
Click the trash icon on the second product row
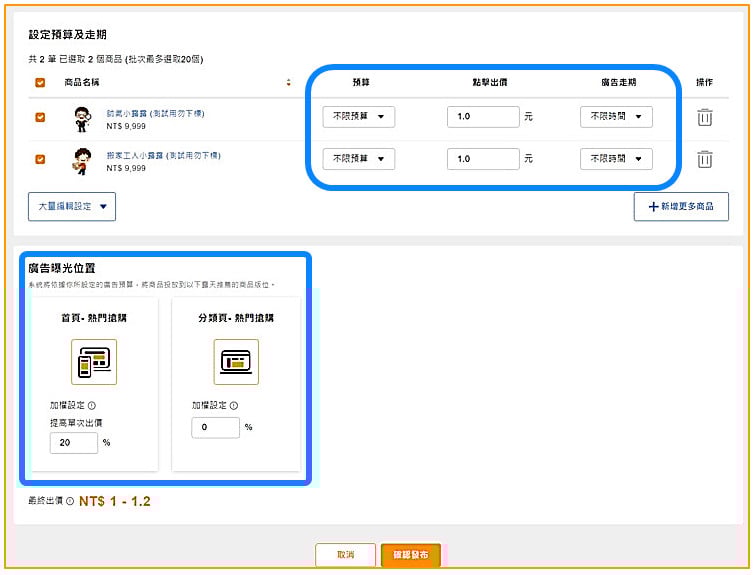(x=704, y=159)
